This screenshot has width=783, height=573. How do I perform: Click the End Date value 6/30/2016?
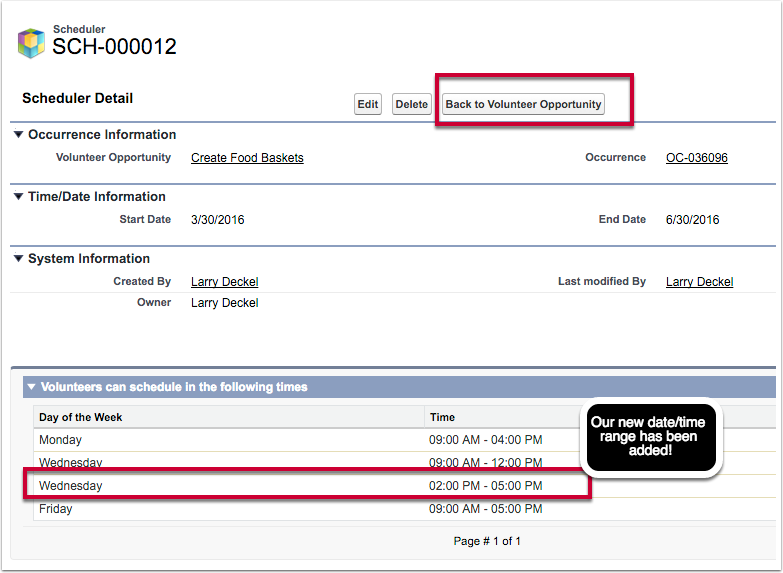(x=692, y=219)
